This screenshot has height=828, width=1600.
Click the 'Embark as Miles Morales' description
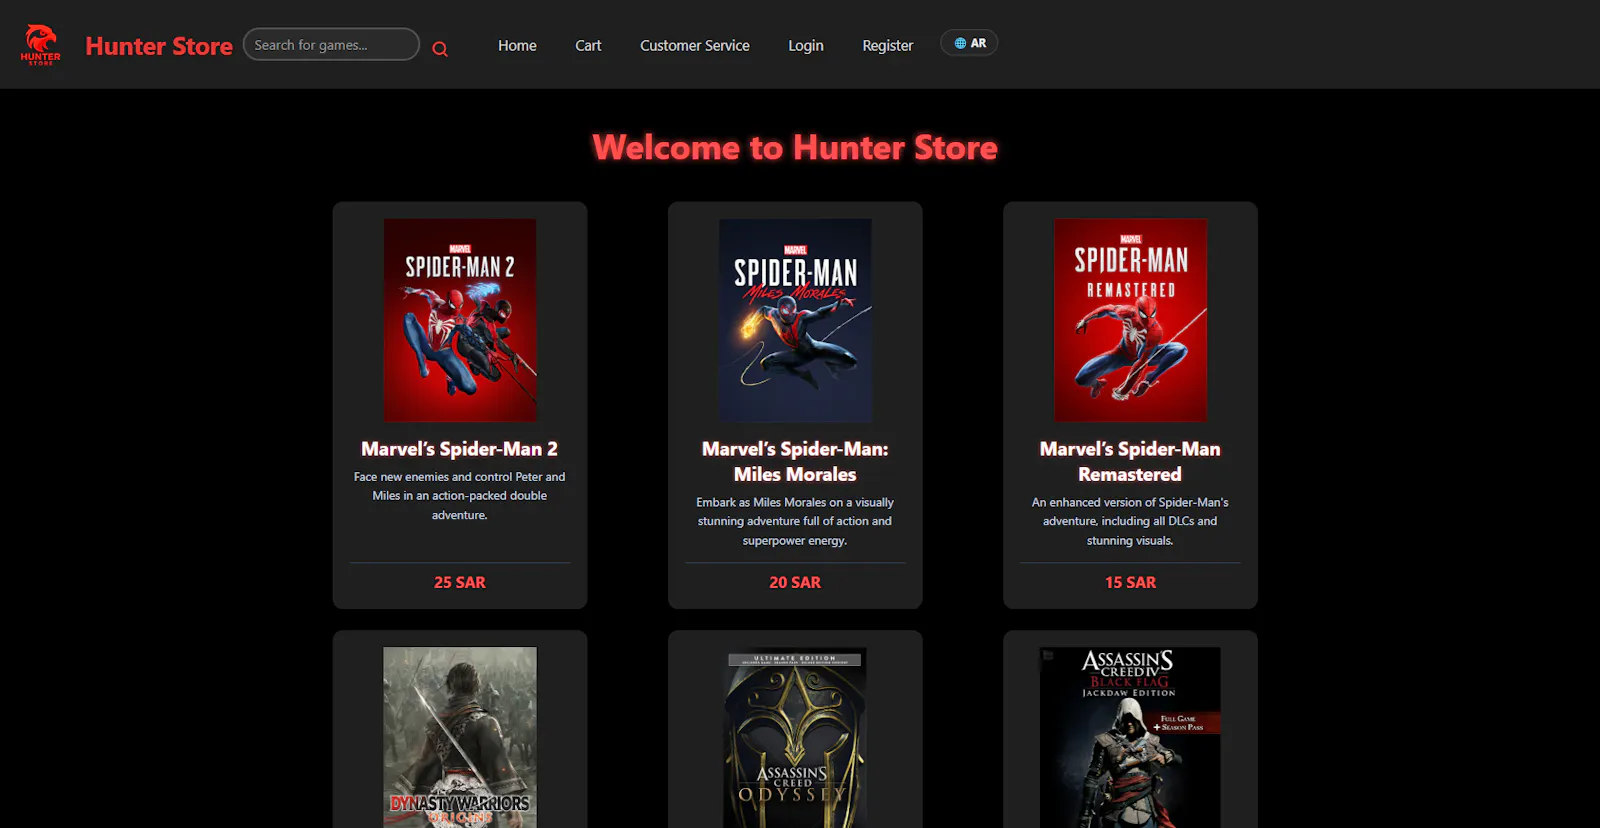tap(795, 521)
